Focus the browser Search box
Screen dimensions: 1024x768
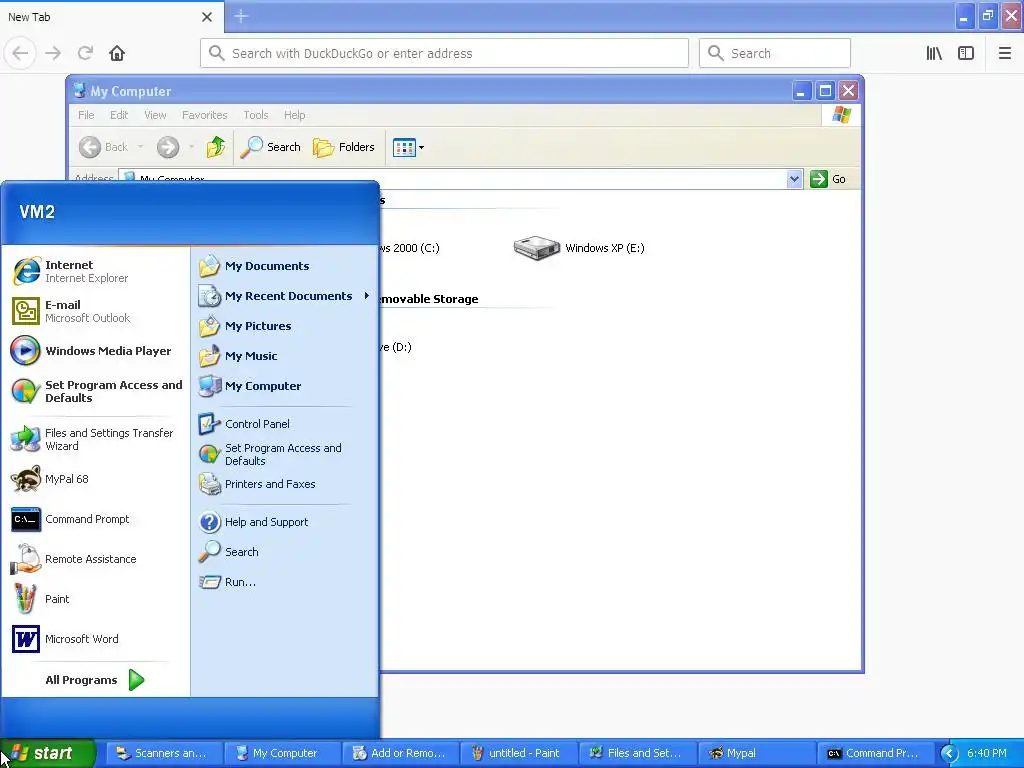775,53
